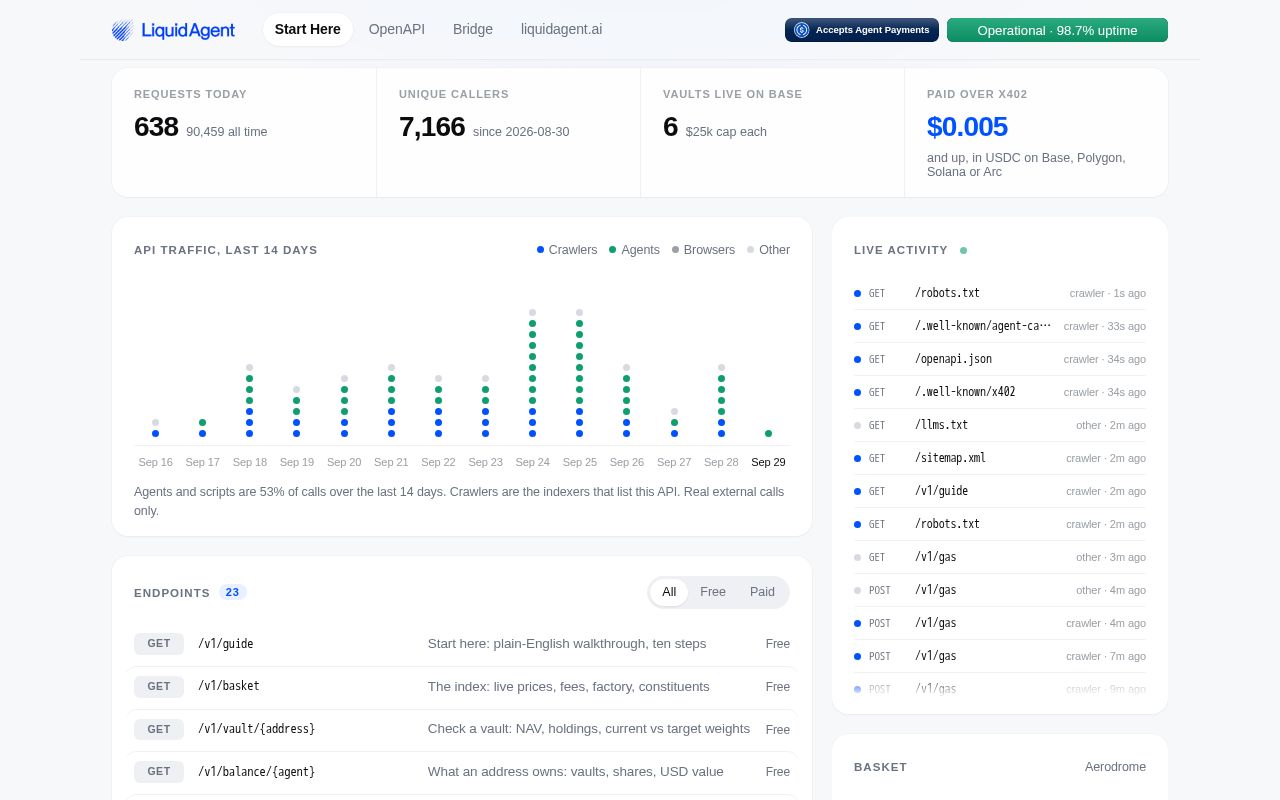
Task: Open the /v1/vault/{address} endpoint row
Action: point(462,729)
